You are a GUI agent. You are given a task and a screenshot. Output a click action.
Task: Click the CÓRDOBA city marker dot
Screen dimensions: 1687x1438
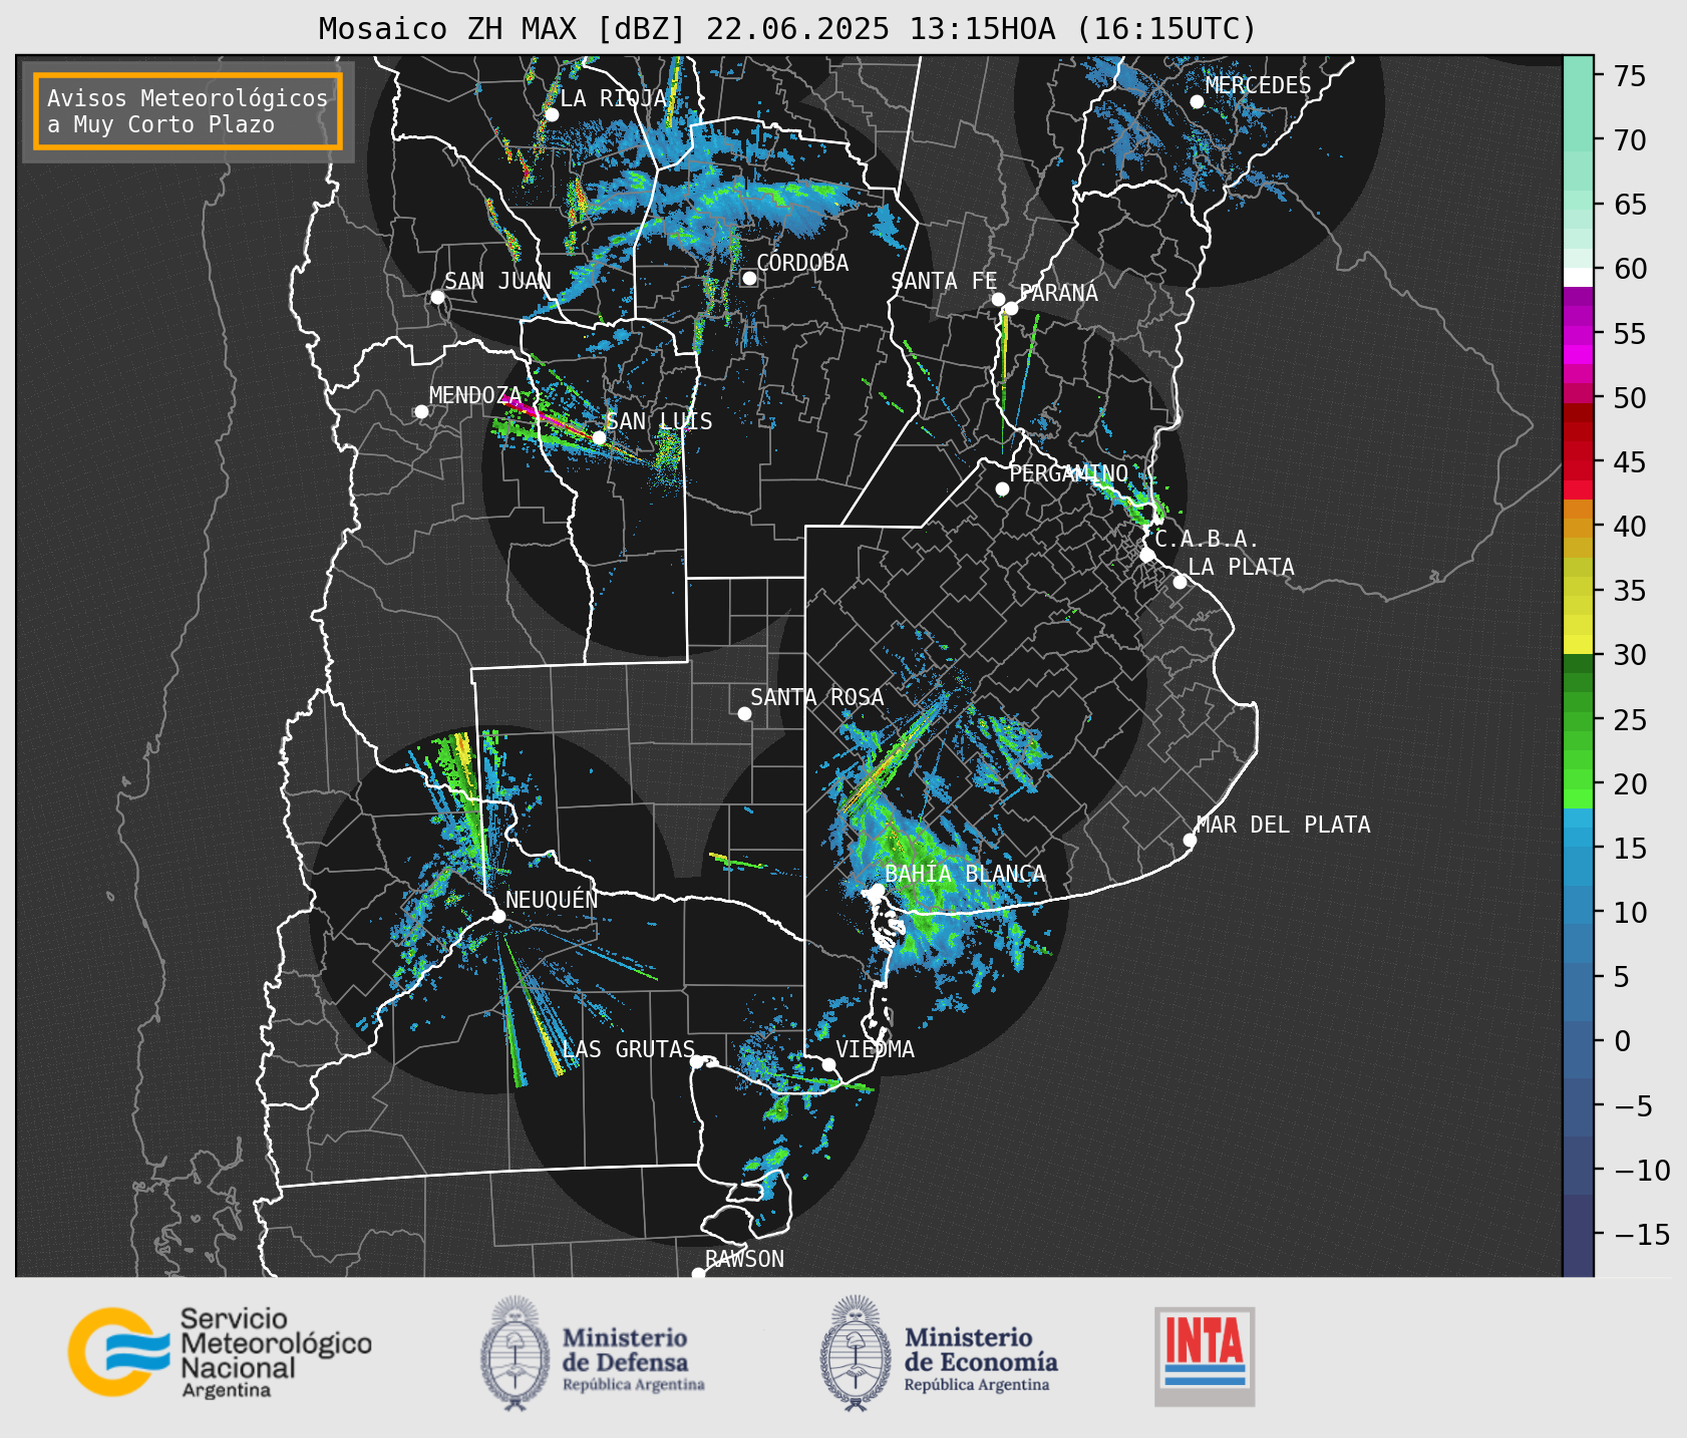click(x=749, y=278)
